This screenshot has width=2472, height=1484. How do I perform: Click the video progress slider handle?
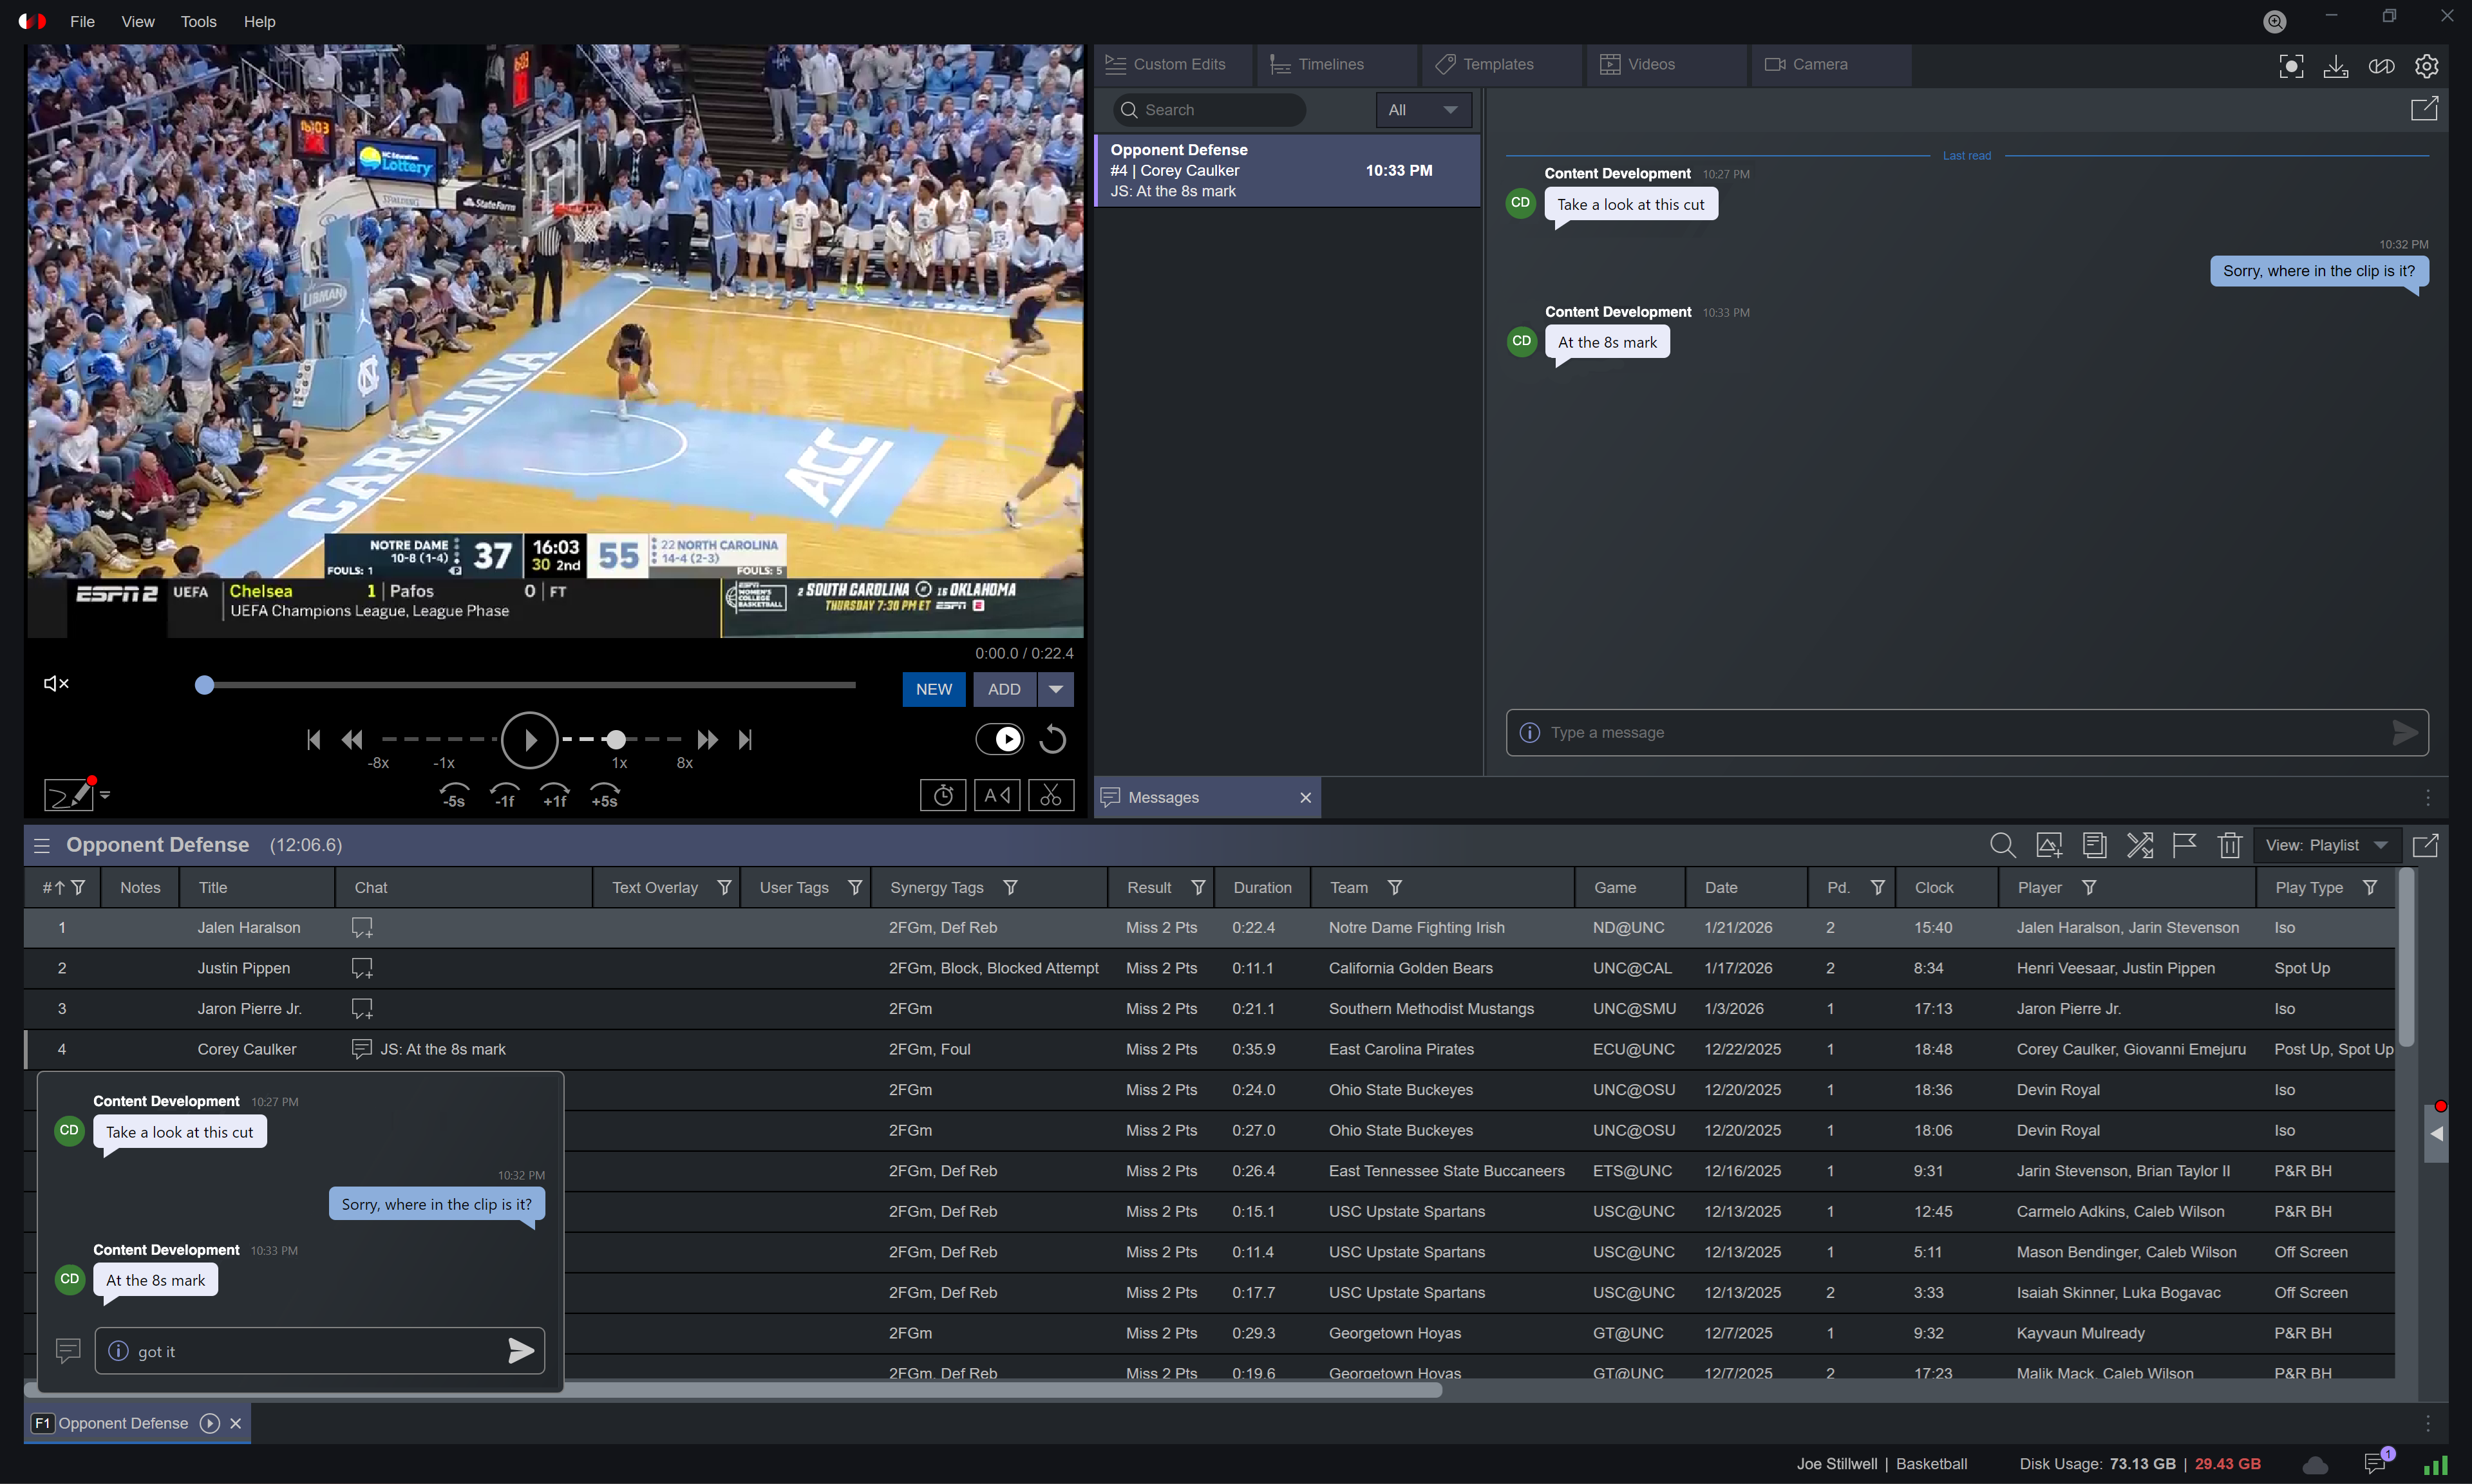204,685
